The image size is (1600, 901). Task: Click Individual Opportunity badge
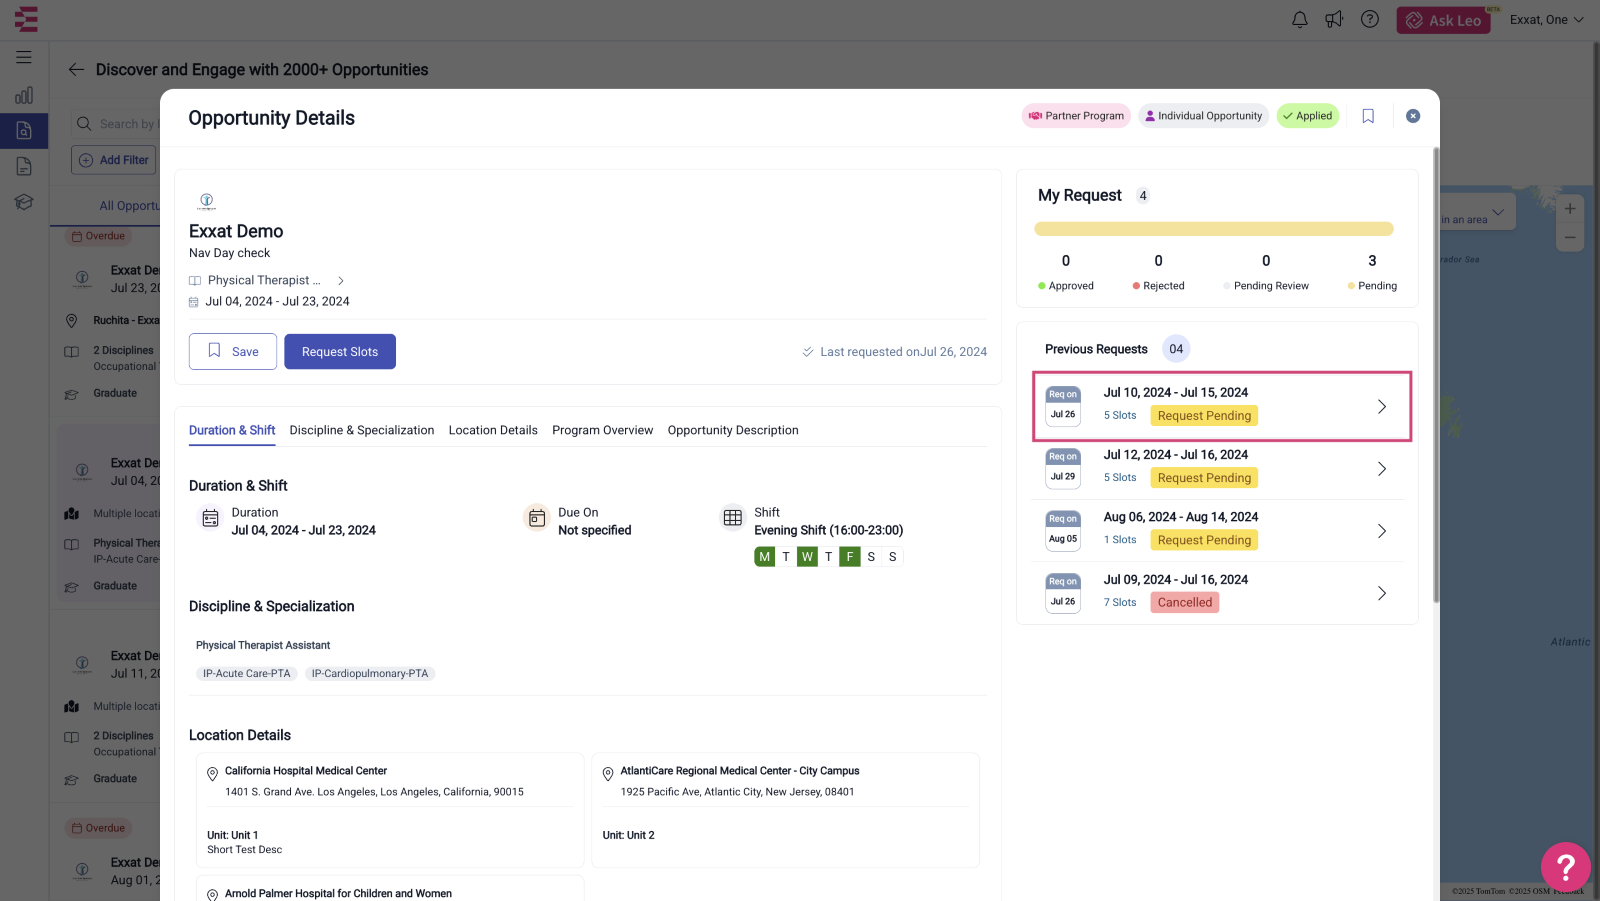tap(1203, 116)
